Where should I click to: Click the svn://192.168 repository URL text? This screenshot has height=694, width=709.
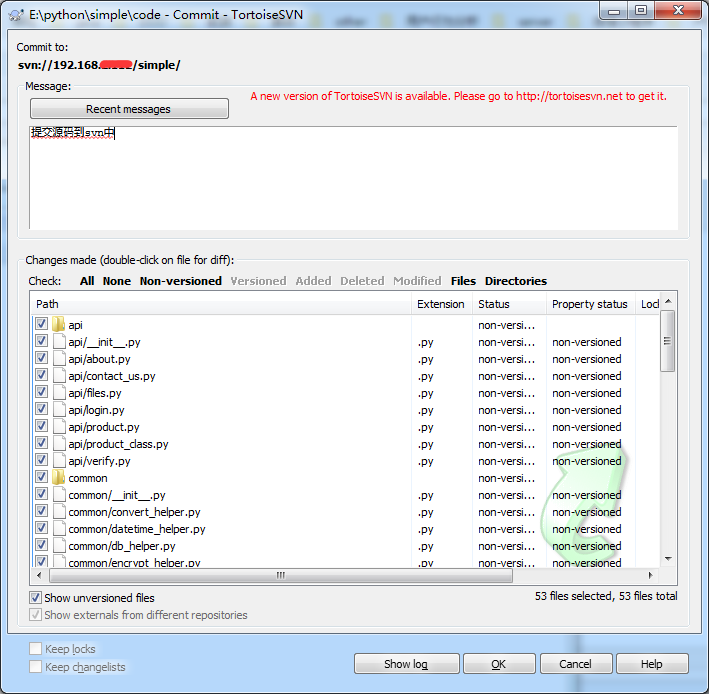point(99,65)
